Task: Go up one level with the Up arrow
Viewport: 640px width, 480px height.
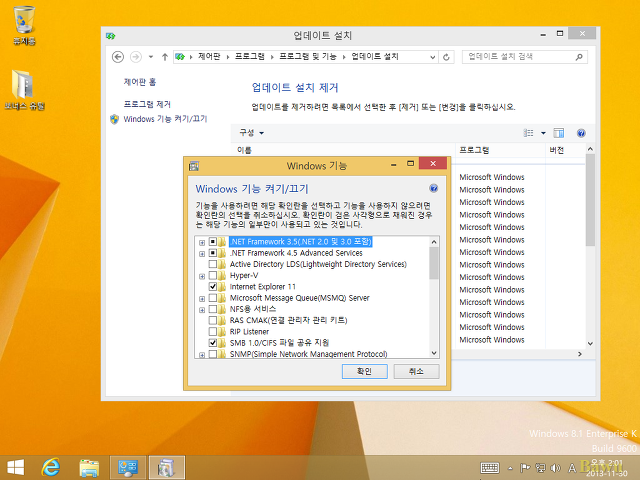Action: coord(164,57)
